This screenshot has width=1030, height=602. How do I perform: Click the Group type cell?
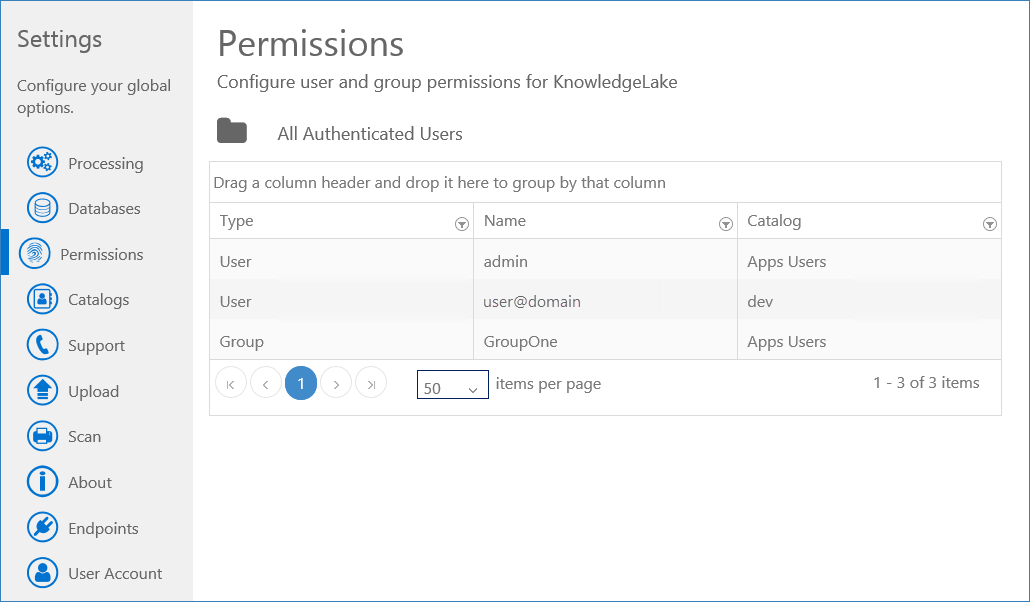(x=342, y=341)
